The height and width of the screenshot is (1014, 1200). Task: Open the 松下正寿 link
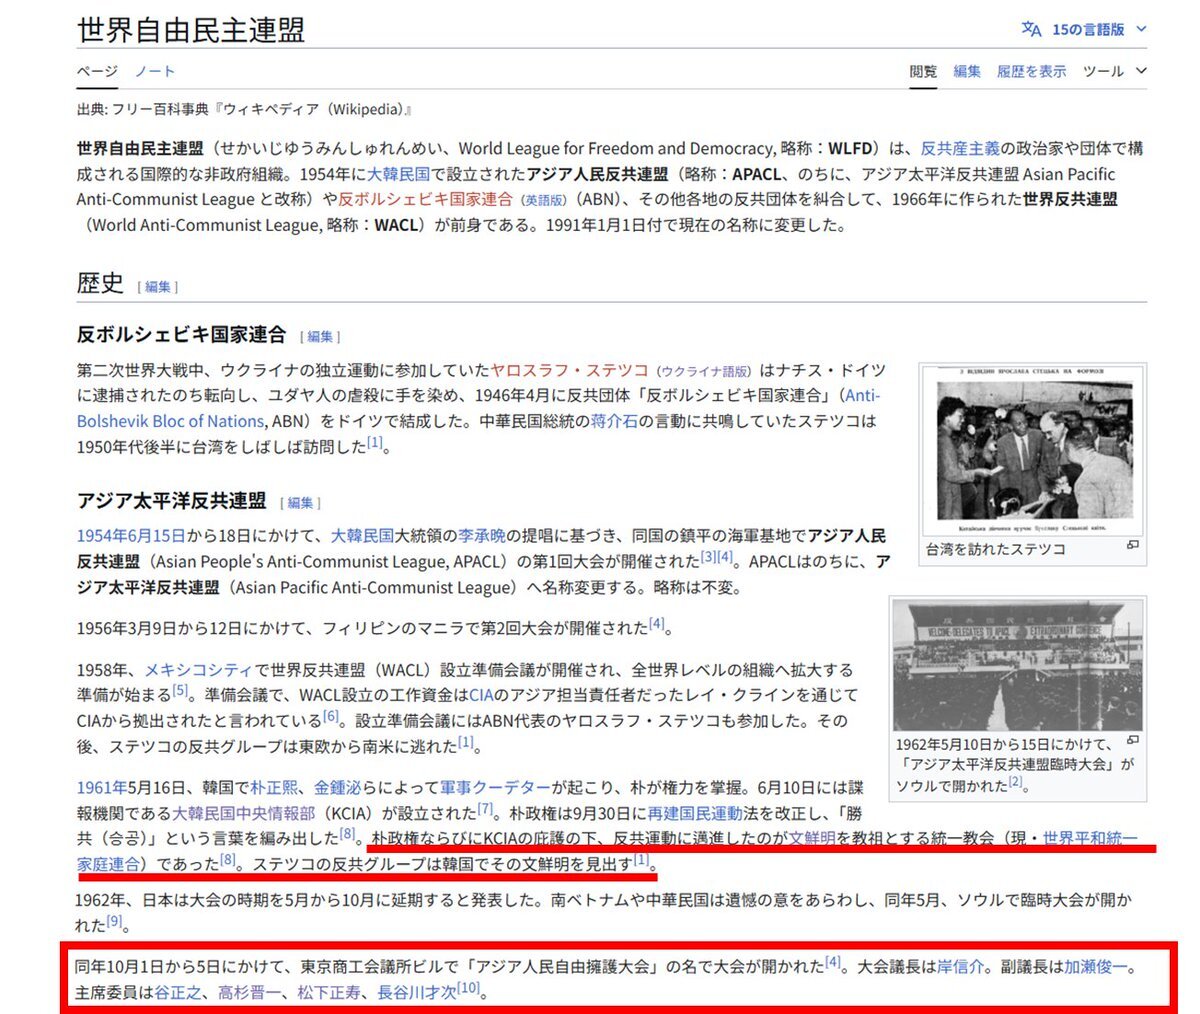pyautogui.click(x=329, y=993)
